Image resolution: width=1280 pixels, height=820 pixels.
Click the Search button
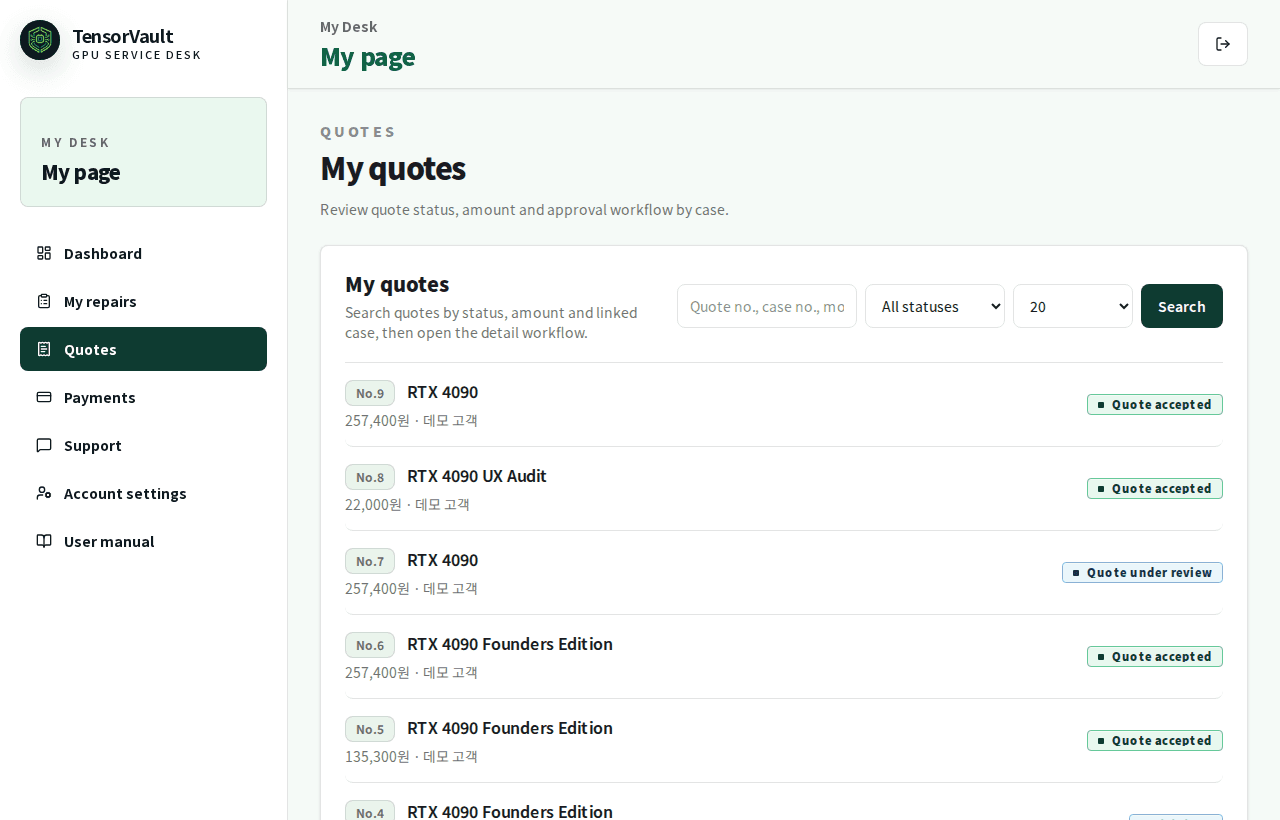coord(1182,306)
